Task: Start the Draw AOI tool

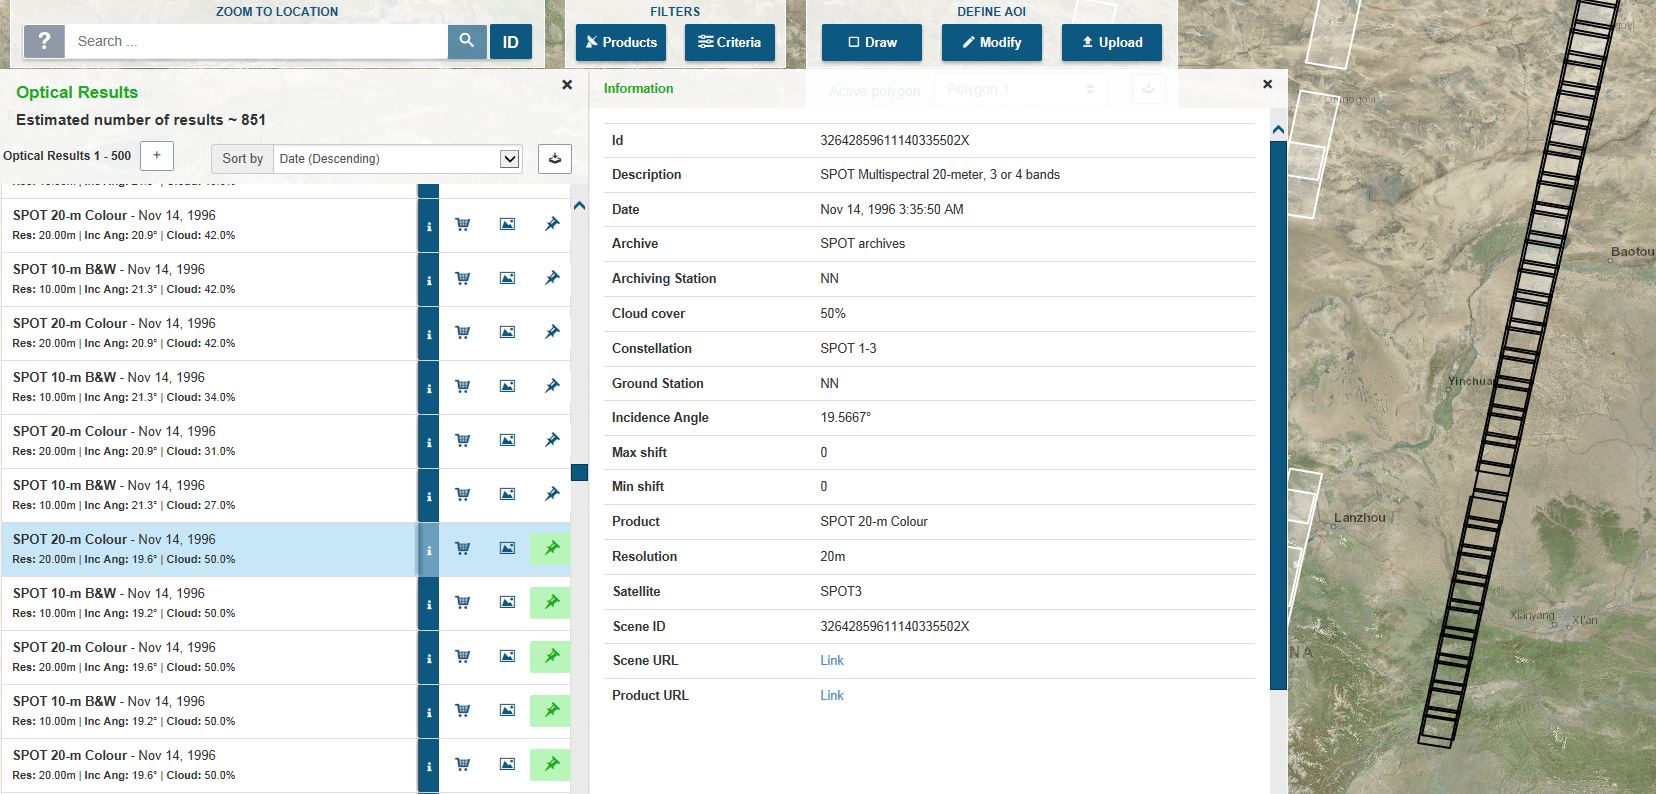Action: [x=872, y=42]
